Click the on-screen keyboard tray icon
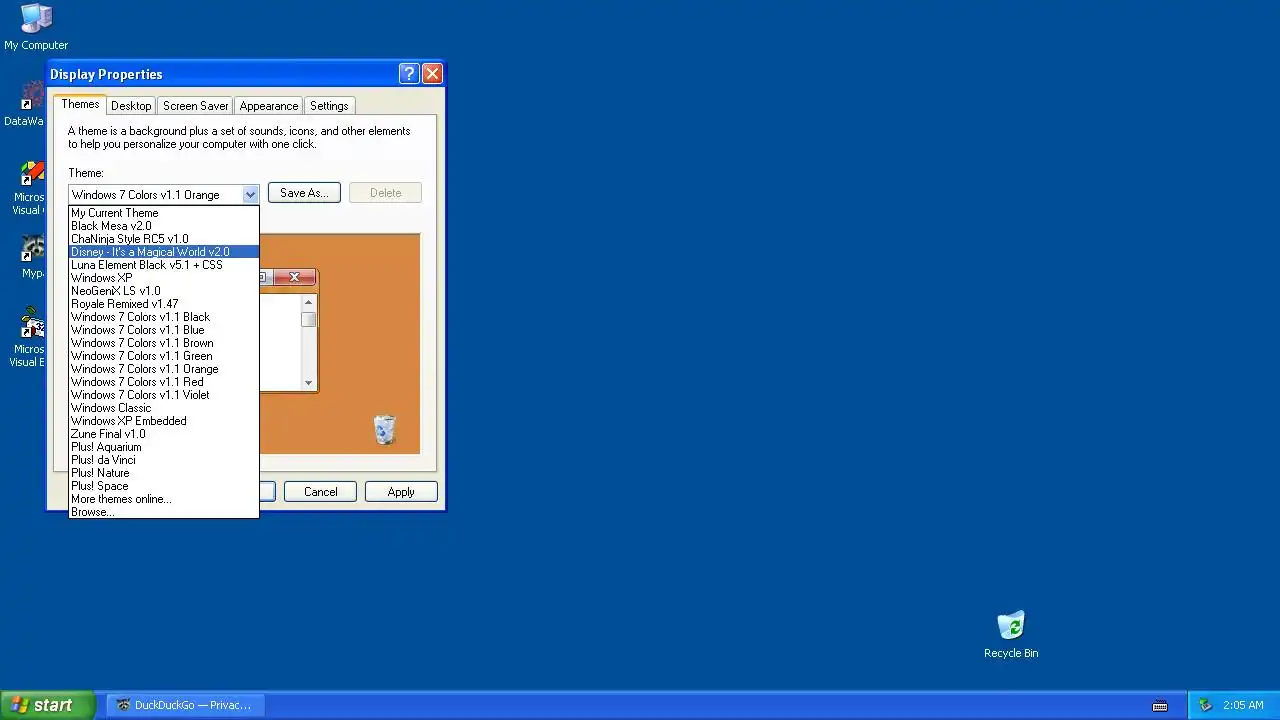 [1160, 705]
